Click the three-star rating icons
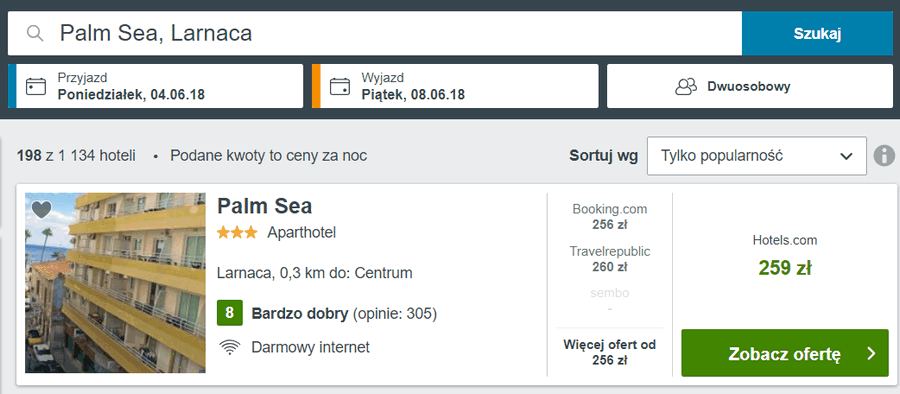Viewport: 900px width, 394px height. pos(237,233)
